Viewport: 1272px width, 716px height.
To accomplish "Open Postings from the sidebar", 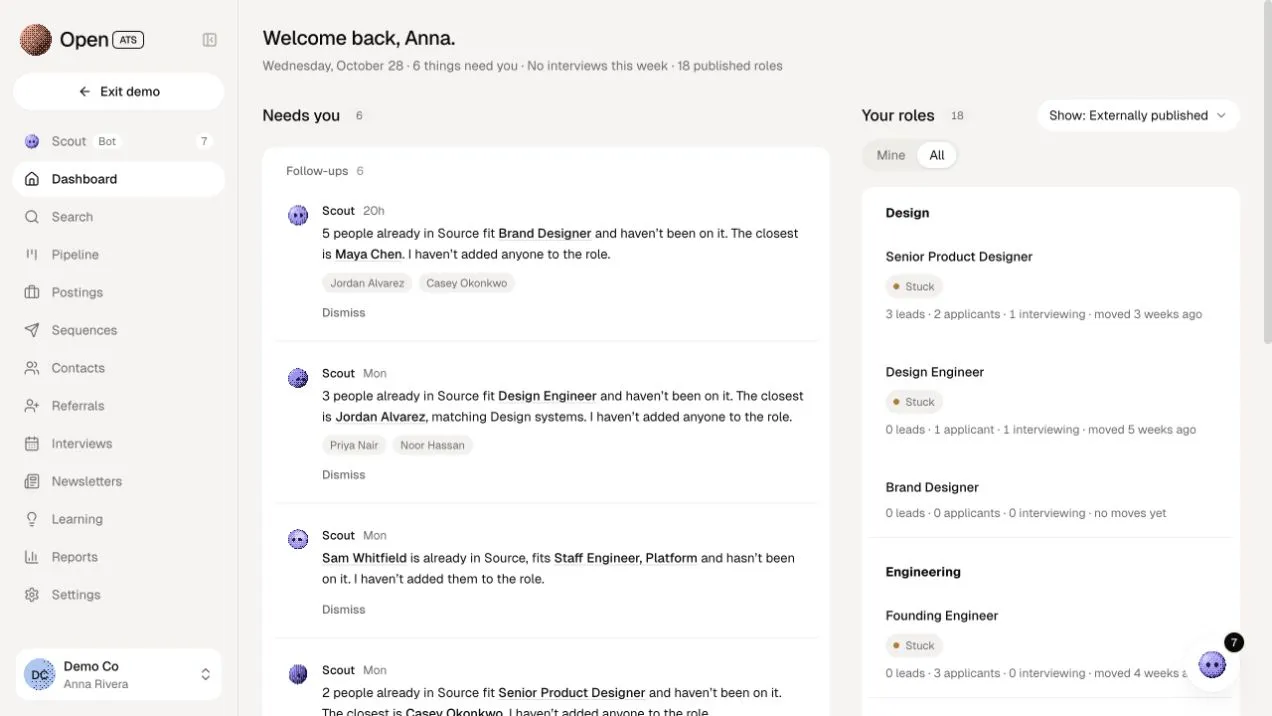I will pos(118,292).
